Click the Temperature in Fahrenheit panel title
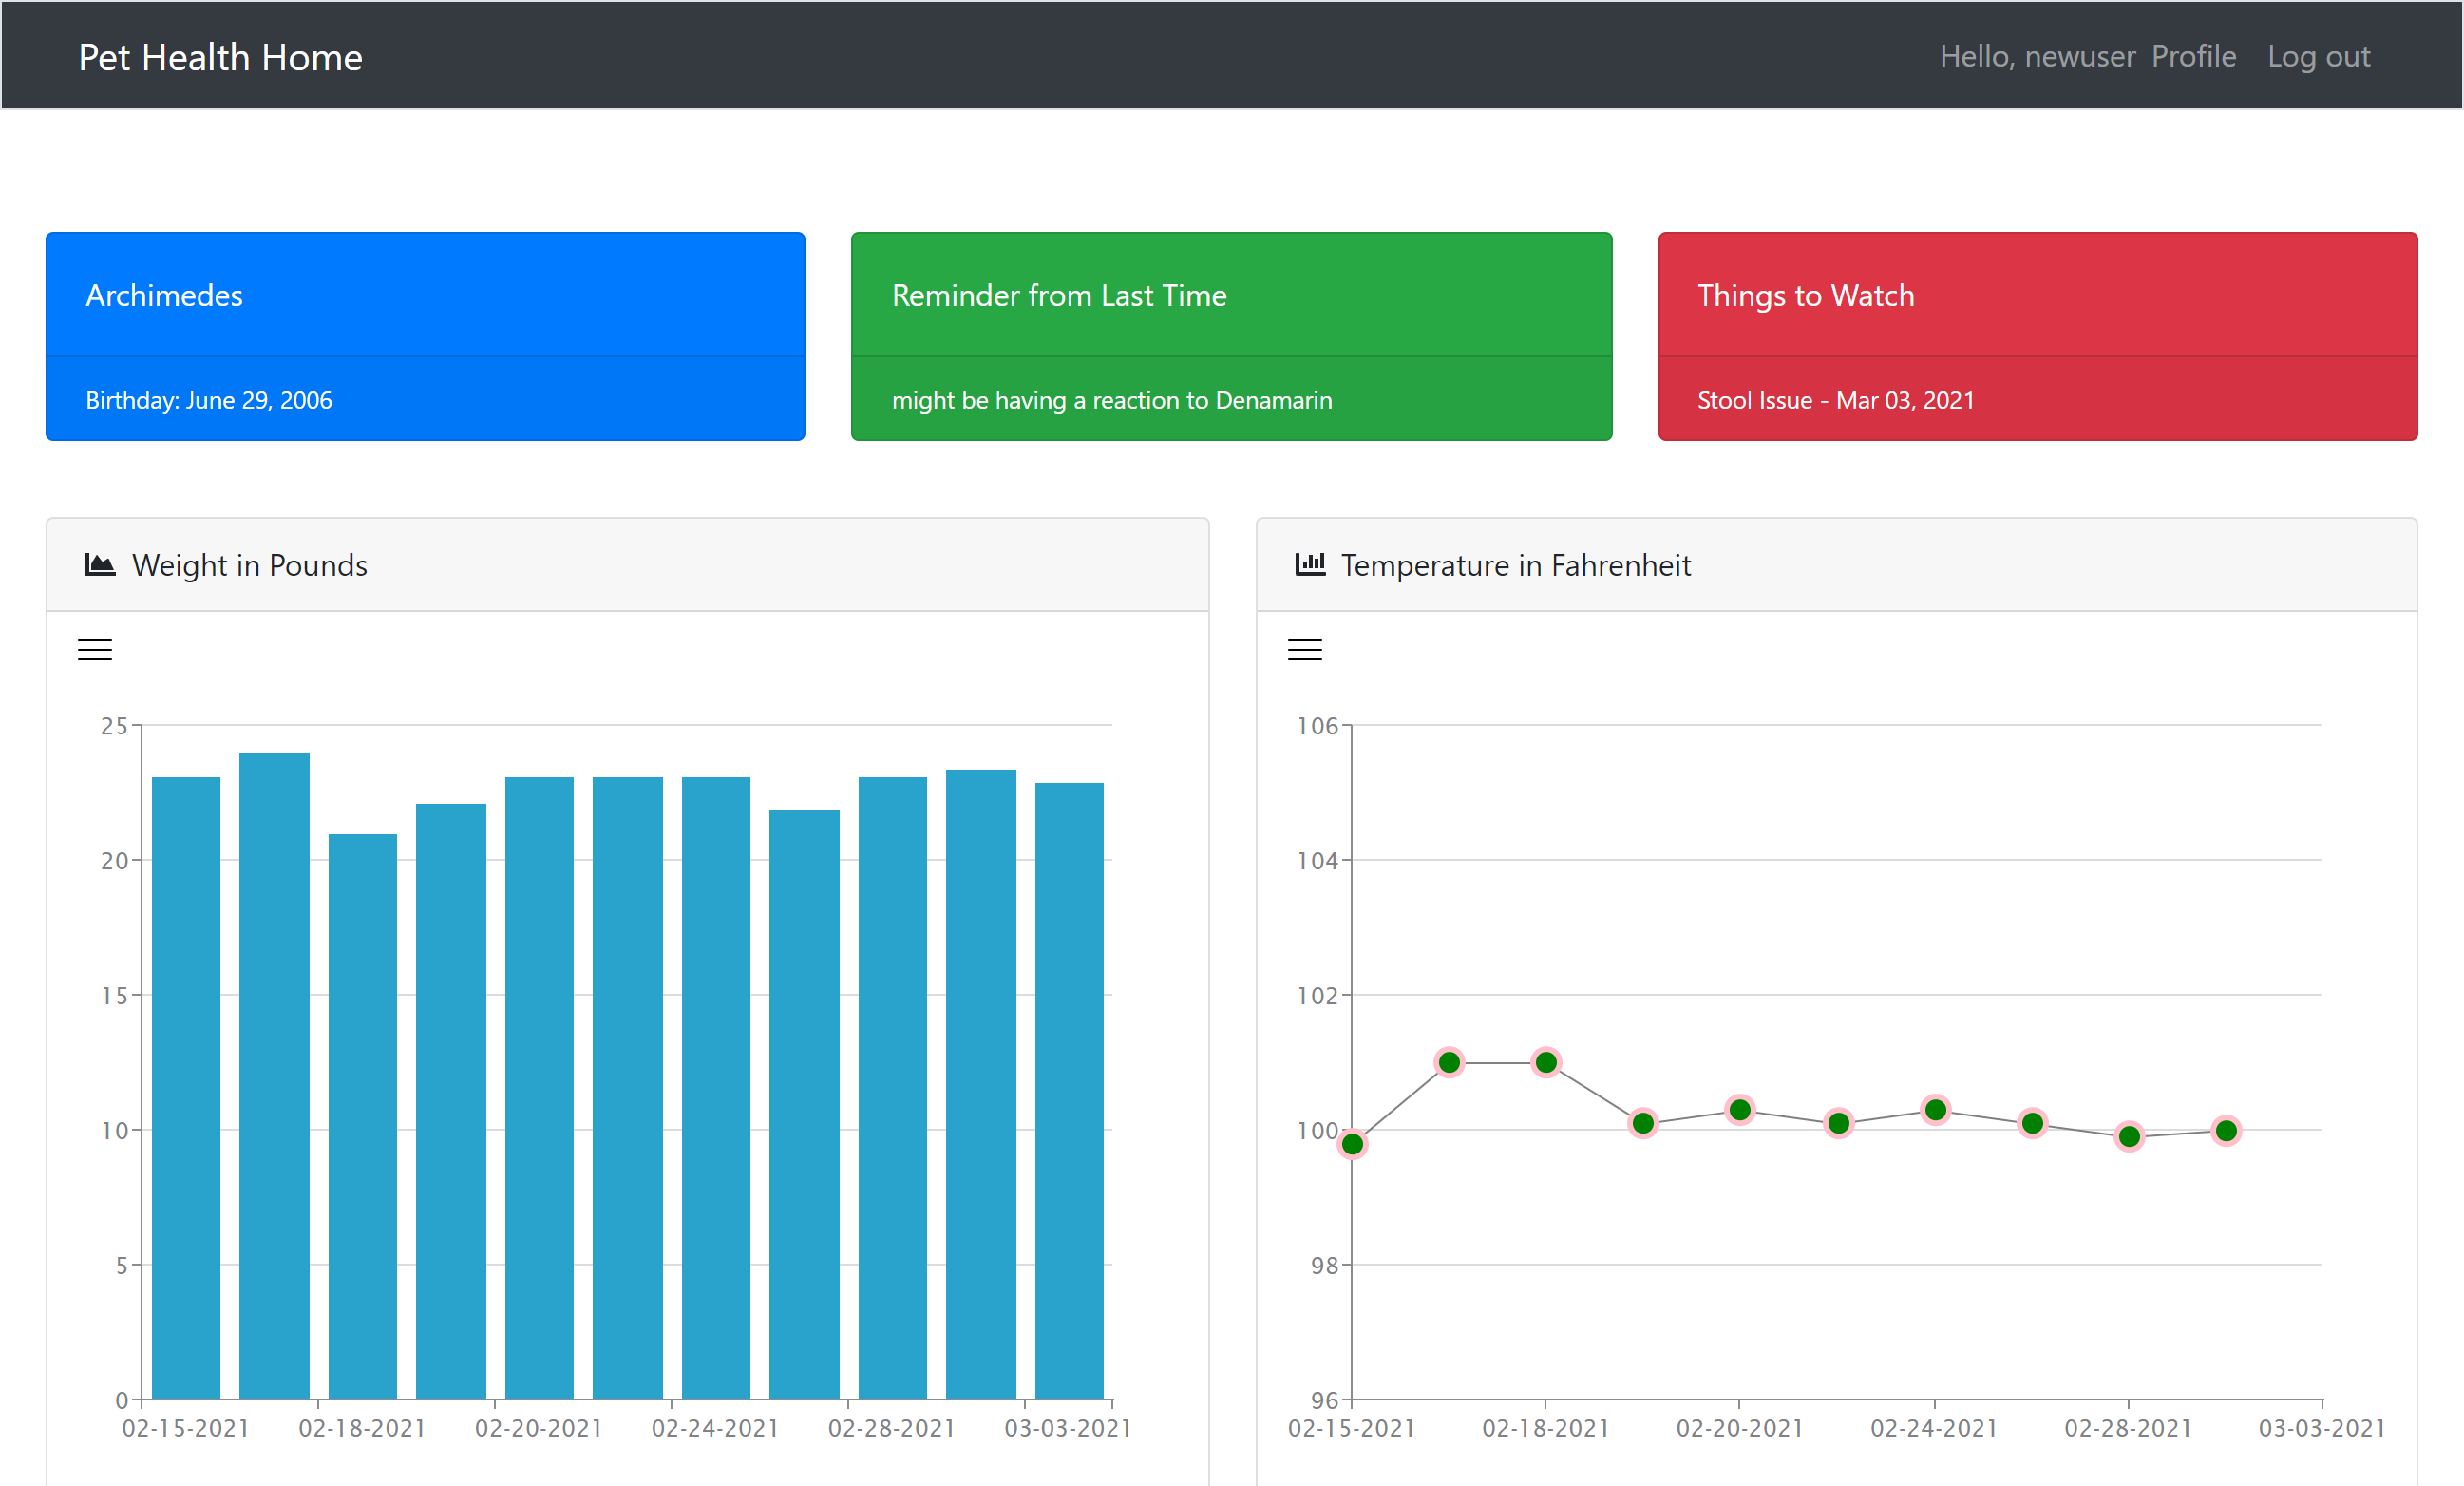The image size is (2464, 1486). click(1515, 565)
